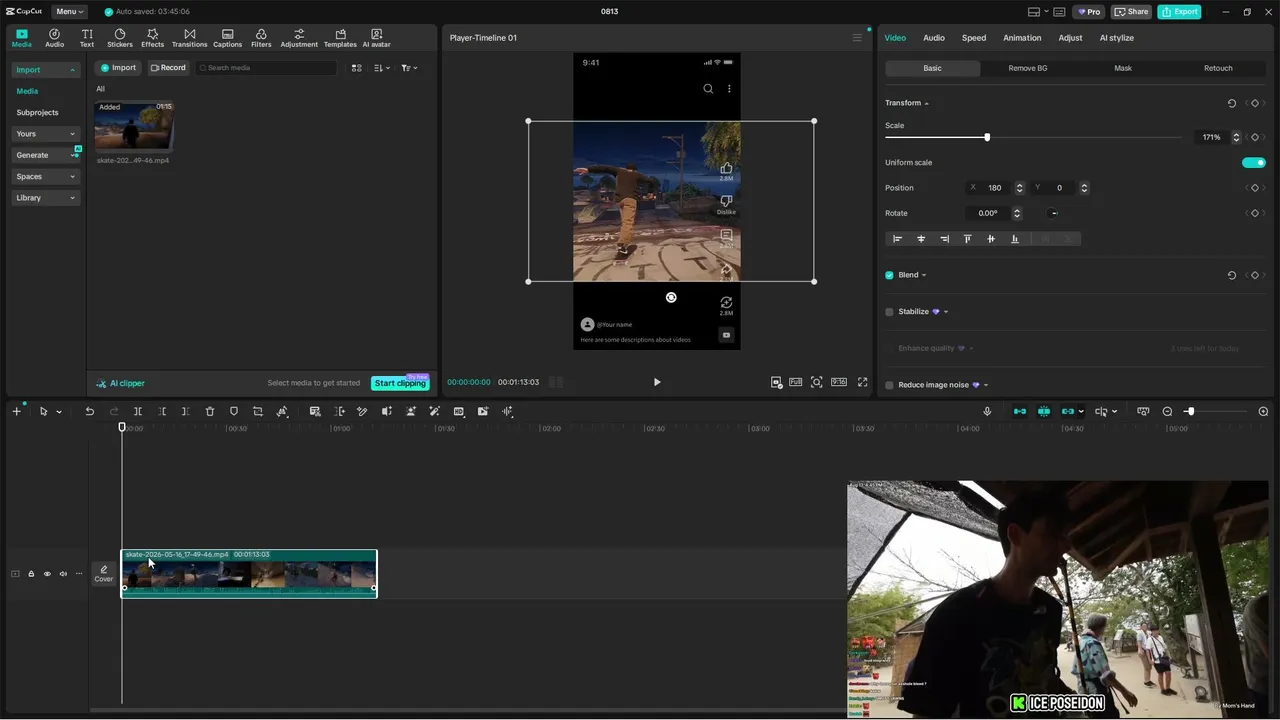Toggle the main track magnet
This screenshot has width=1280, height=720.
click(1020, 411)
